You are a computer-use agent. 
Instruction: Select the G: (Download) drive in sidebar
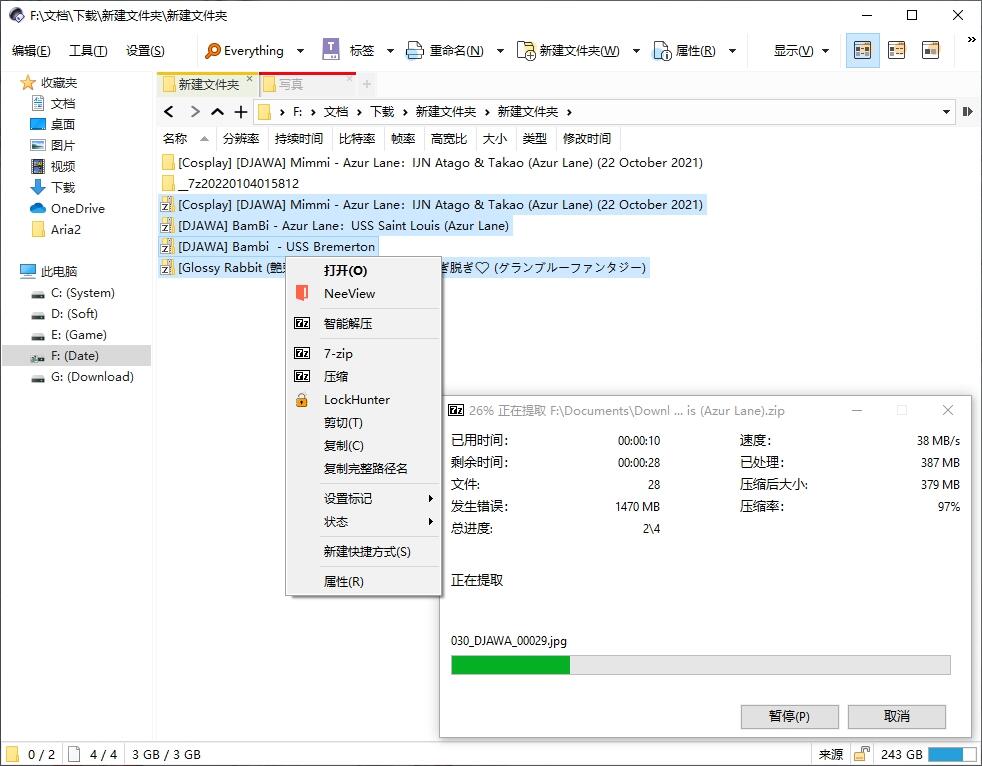coord(91,377)
